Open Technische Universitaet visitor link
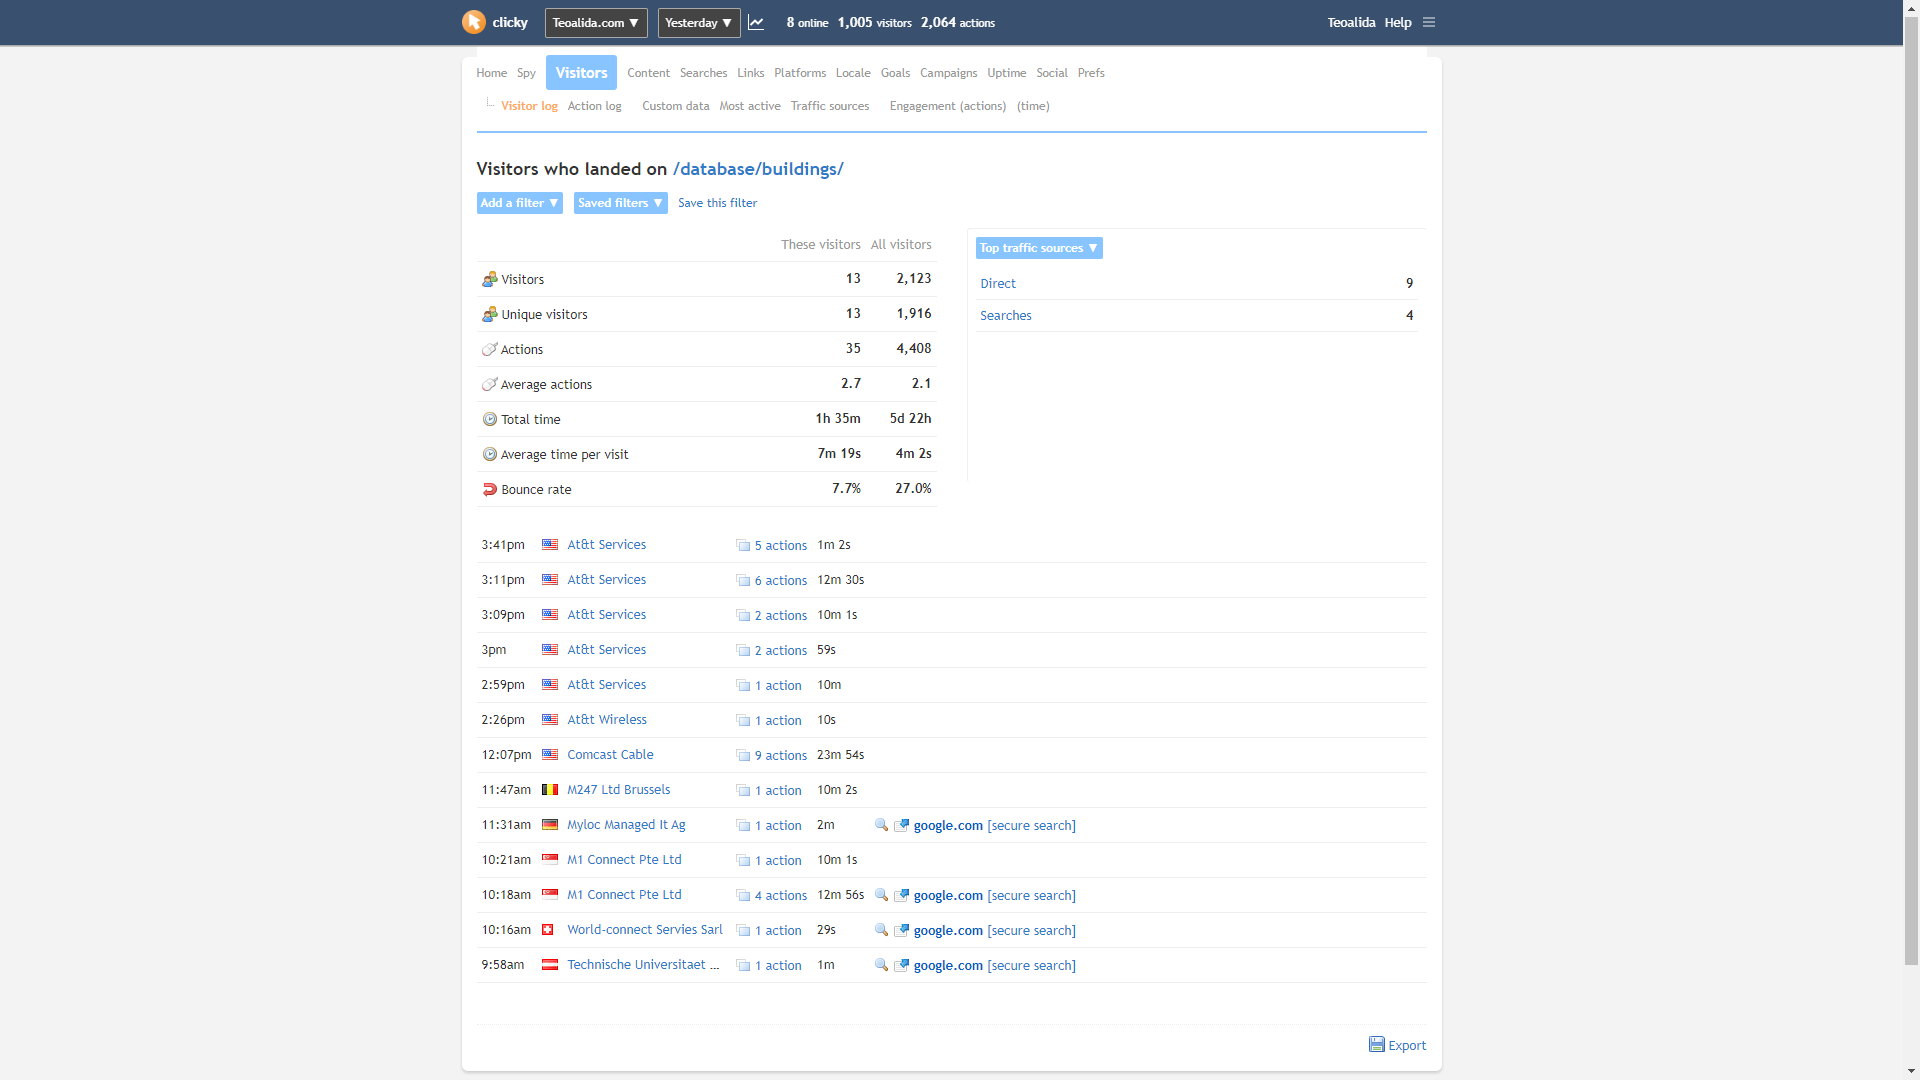1920x1080 pixels. pos(643,965)
